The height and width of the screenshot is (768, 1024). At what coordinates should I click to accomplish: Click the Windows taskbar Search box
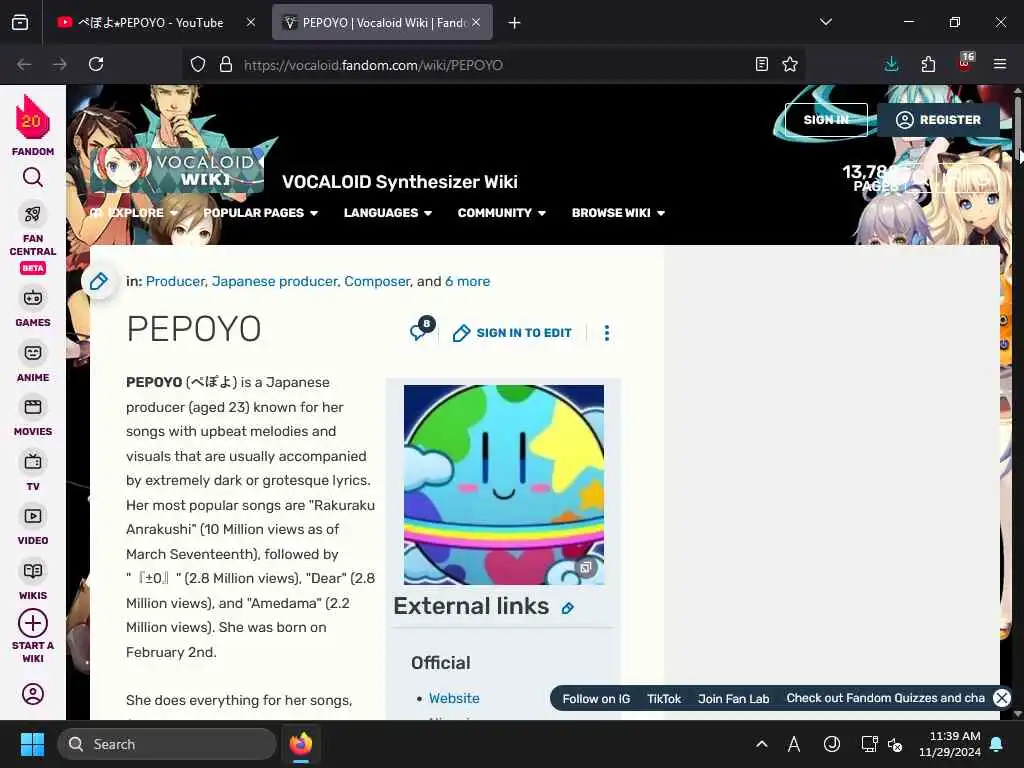(167, 744)
